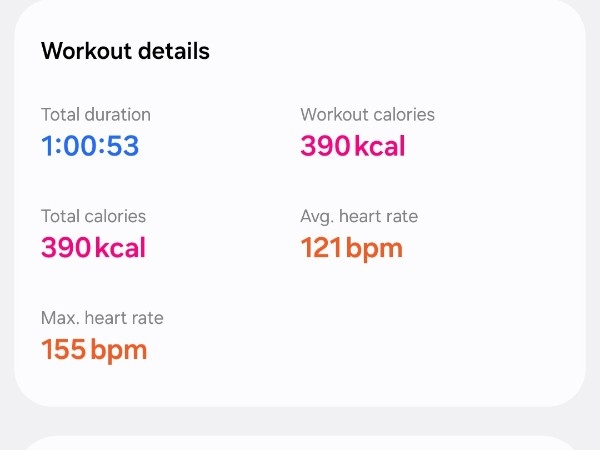Select the Avg. heart rate label
The height and width of the screenshot is (450, 600).
[359, 216]
